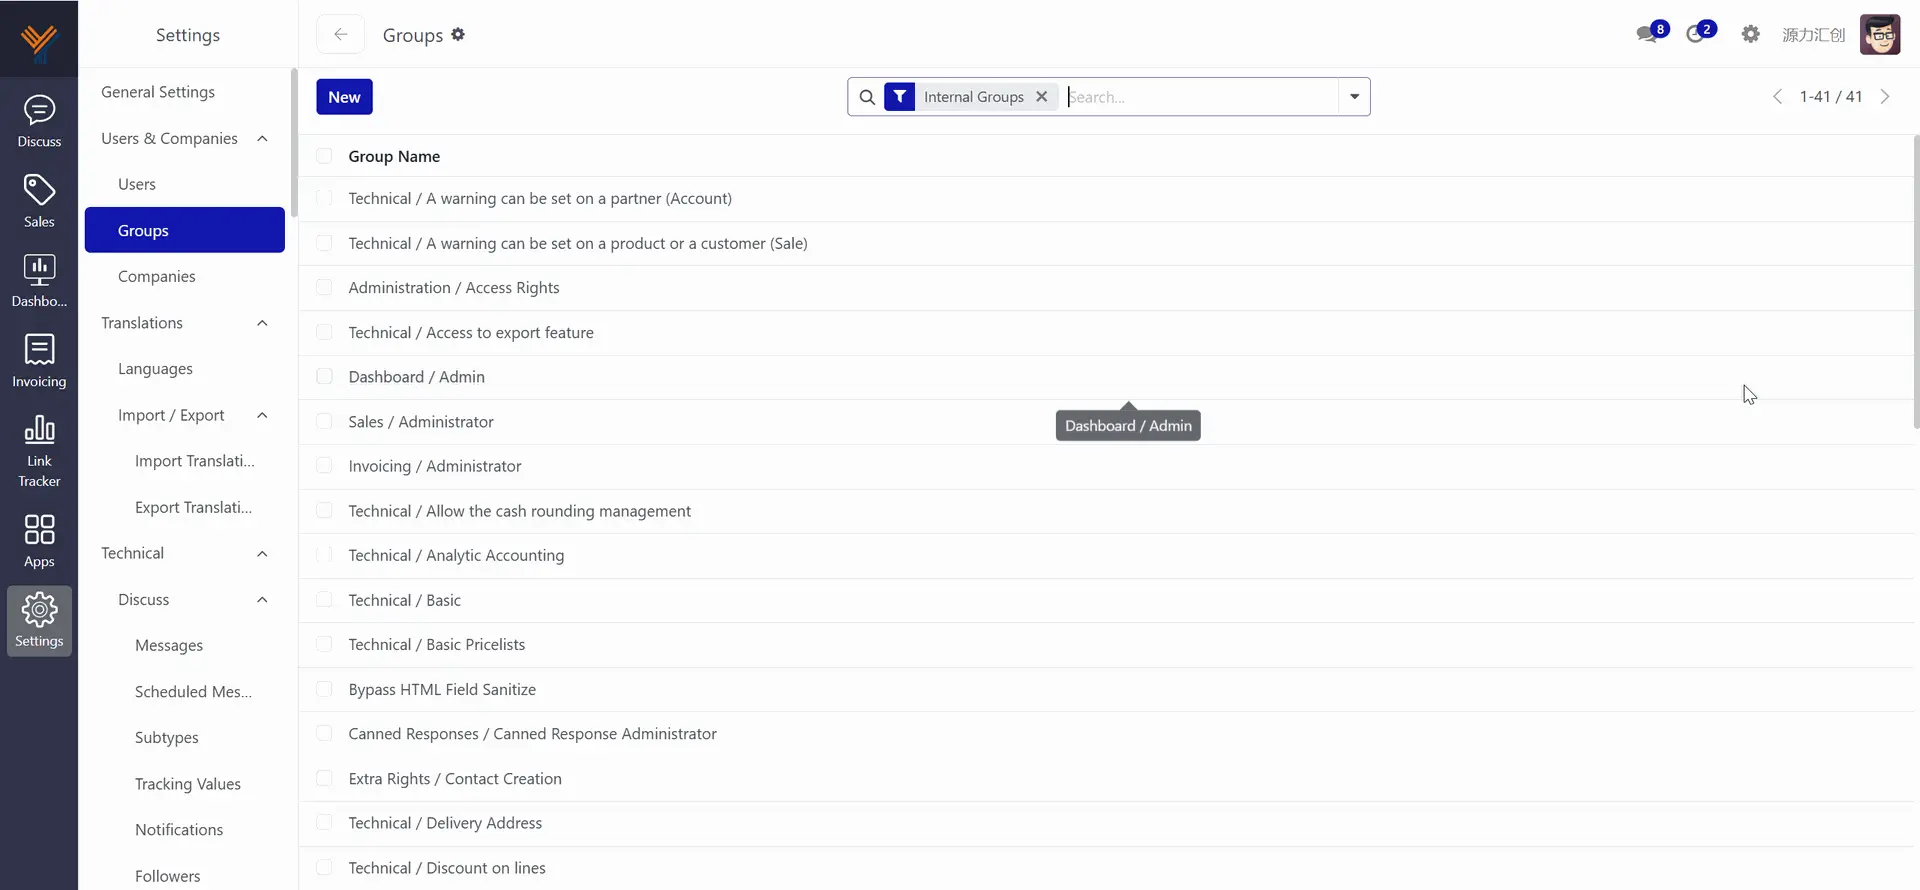Viewport: 1920px width, 890px height.
Task: Toggle the select-all checkbox beside Group Name
Action: point(324,156)
